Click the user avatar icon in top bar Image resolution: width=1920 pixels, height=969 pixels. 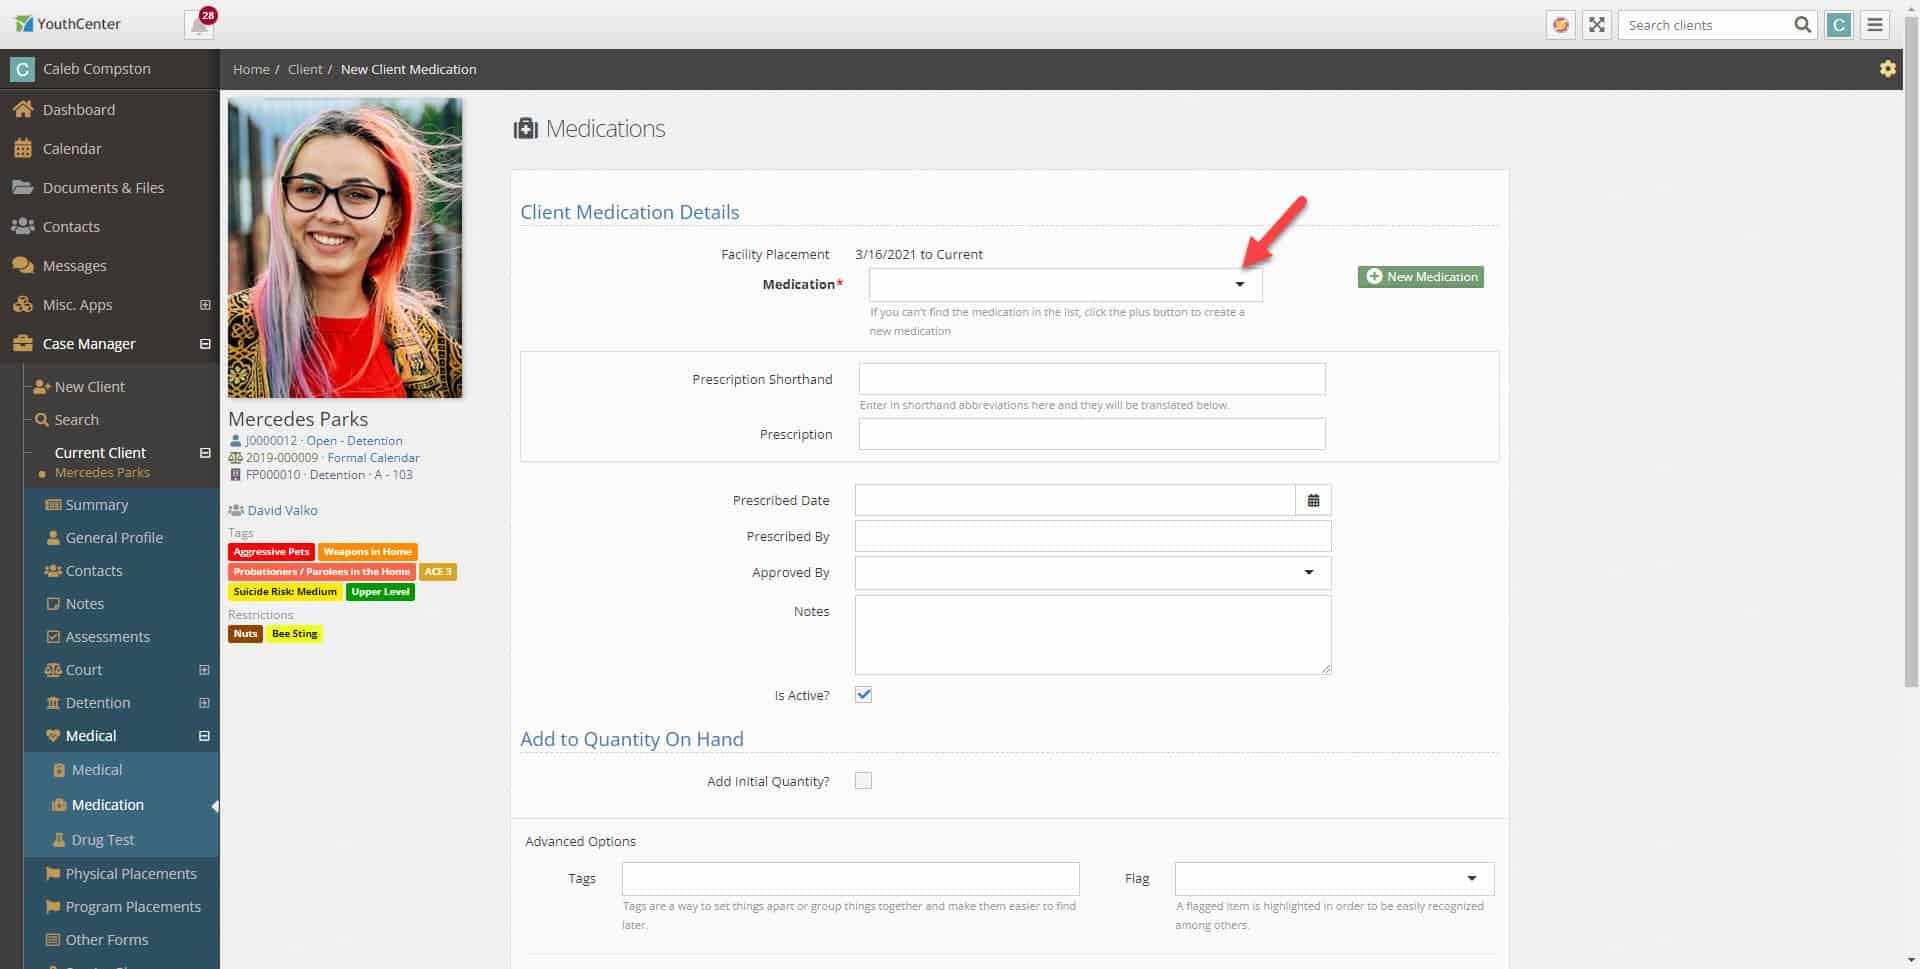1838,25
